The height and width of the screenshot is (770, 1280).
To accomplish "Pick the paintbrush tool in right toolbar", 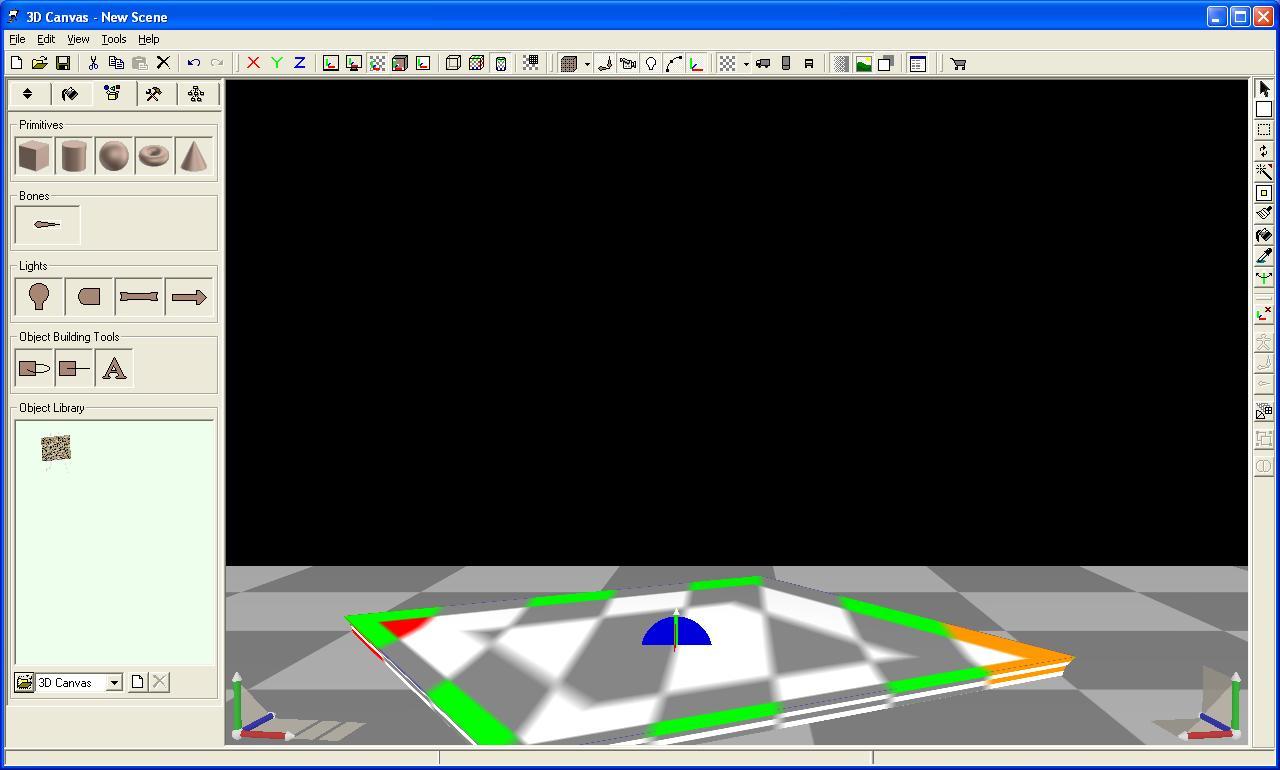I will click(1264, 214).
